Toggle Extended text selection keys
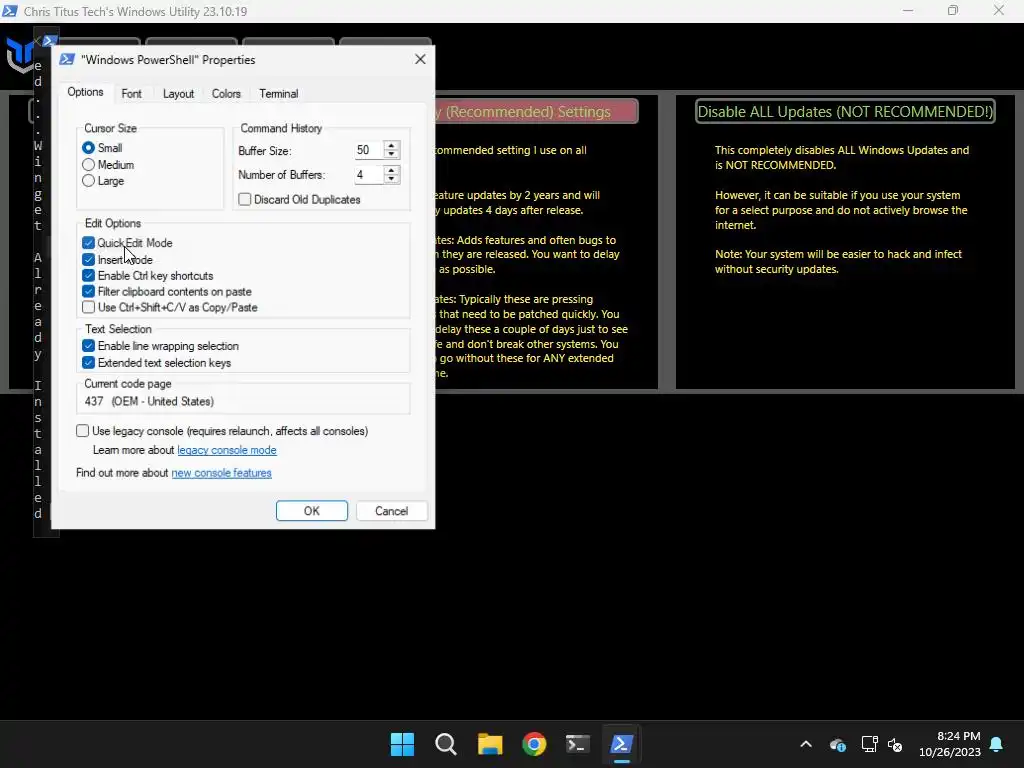The image size is (1024, 768). [x=88, y=362]
